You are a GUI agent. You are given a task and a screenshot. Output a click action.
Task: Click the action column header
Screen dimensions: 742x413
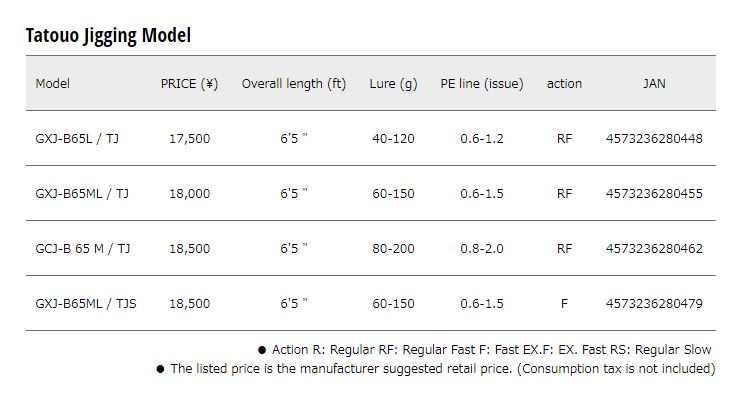tap(564, 84)
